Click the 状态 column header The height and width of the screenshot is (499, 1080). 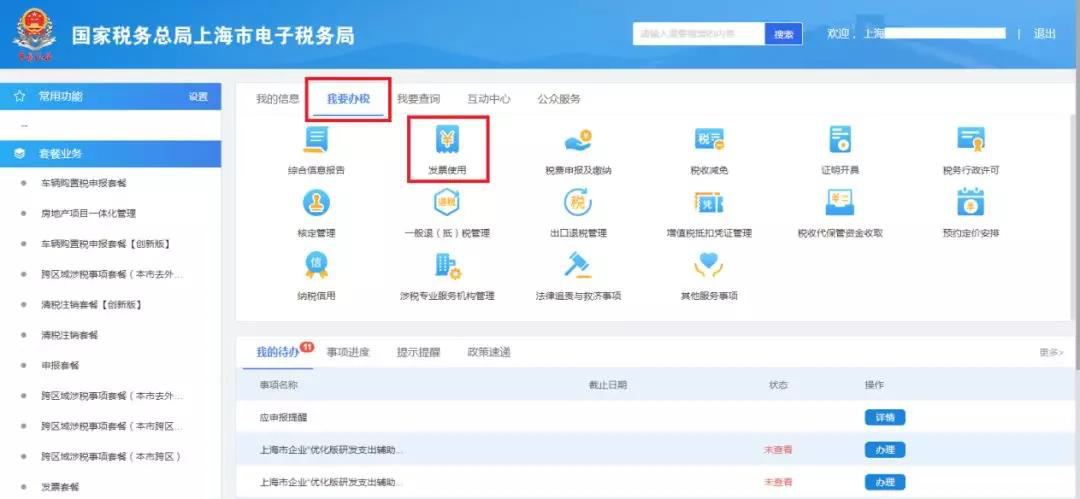[x=778, y=385]
